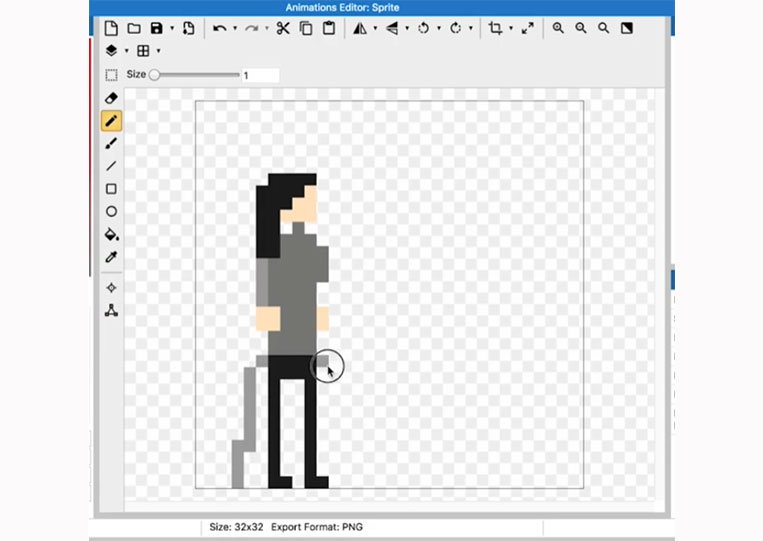Image resolution: width=763 pixels, height=541 pixels.
Task: Reset zoom with the plain magnifier
Action: (604, 28)
